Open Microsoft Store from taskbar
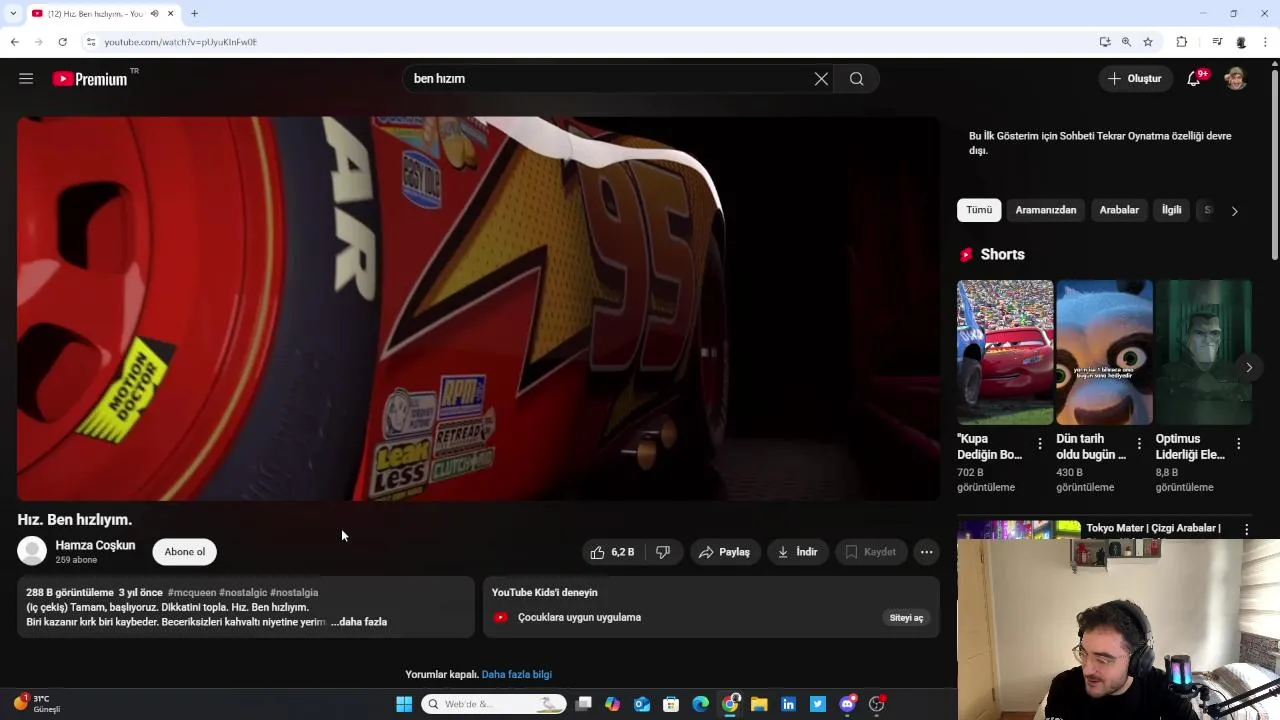Image resolution: width=1280 pixels, height=720 pixels. pyautogui.click(x=671, y=704)
